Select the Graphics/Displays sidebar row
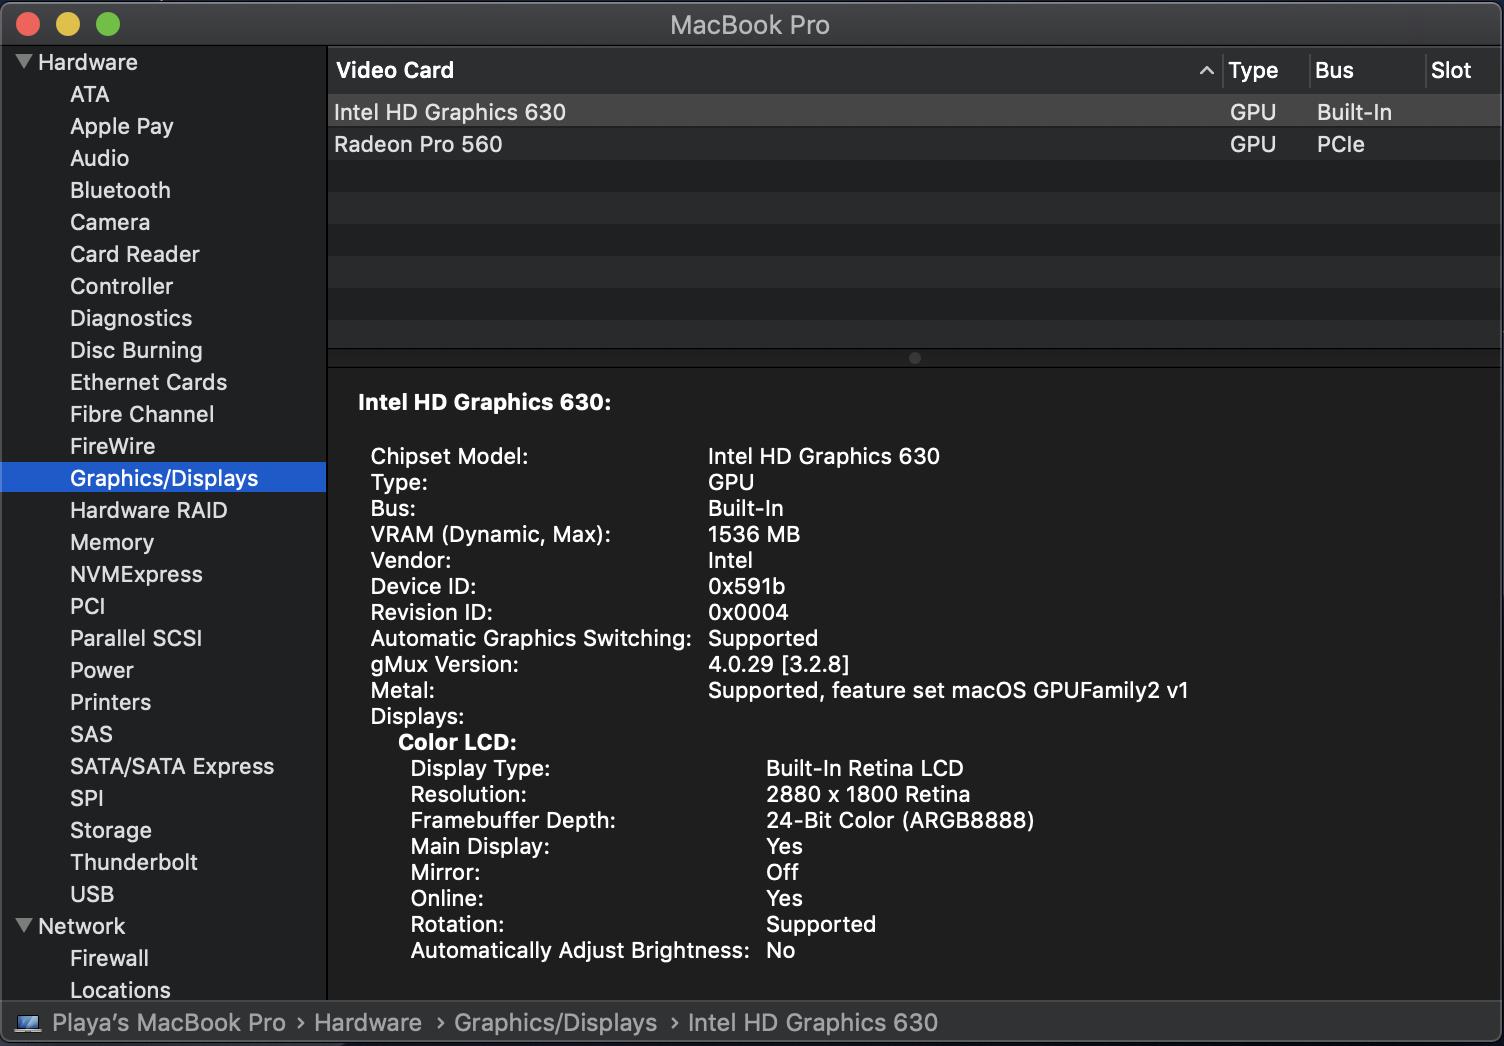The height and width of the screenshot is (1046, 1504). tap(164, 478)
